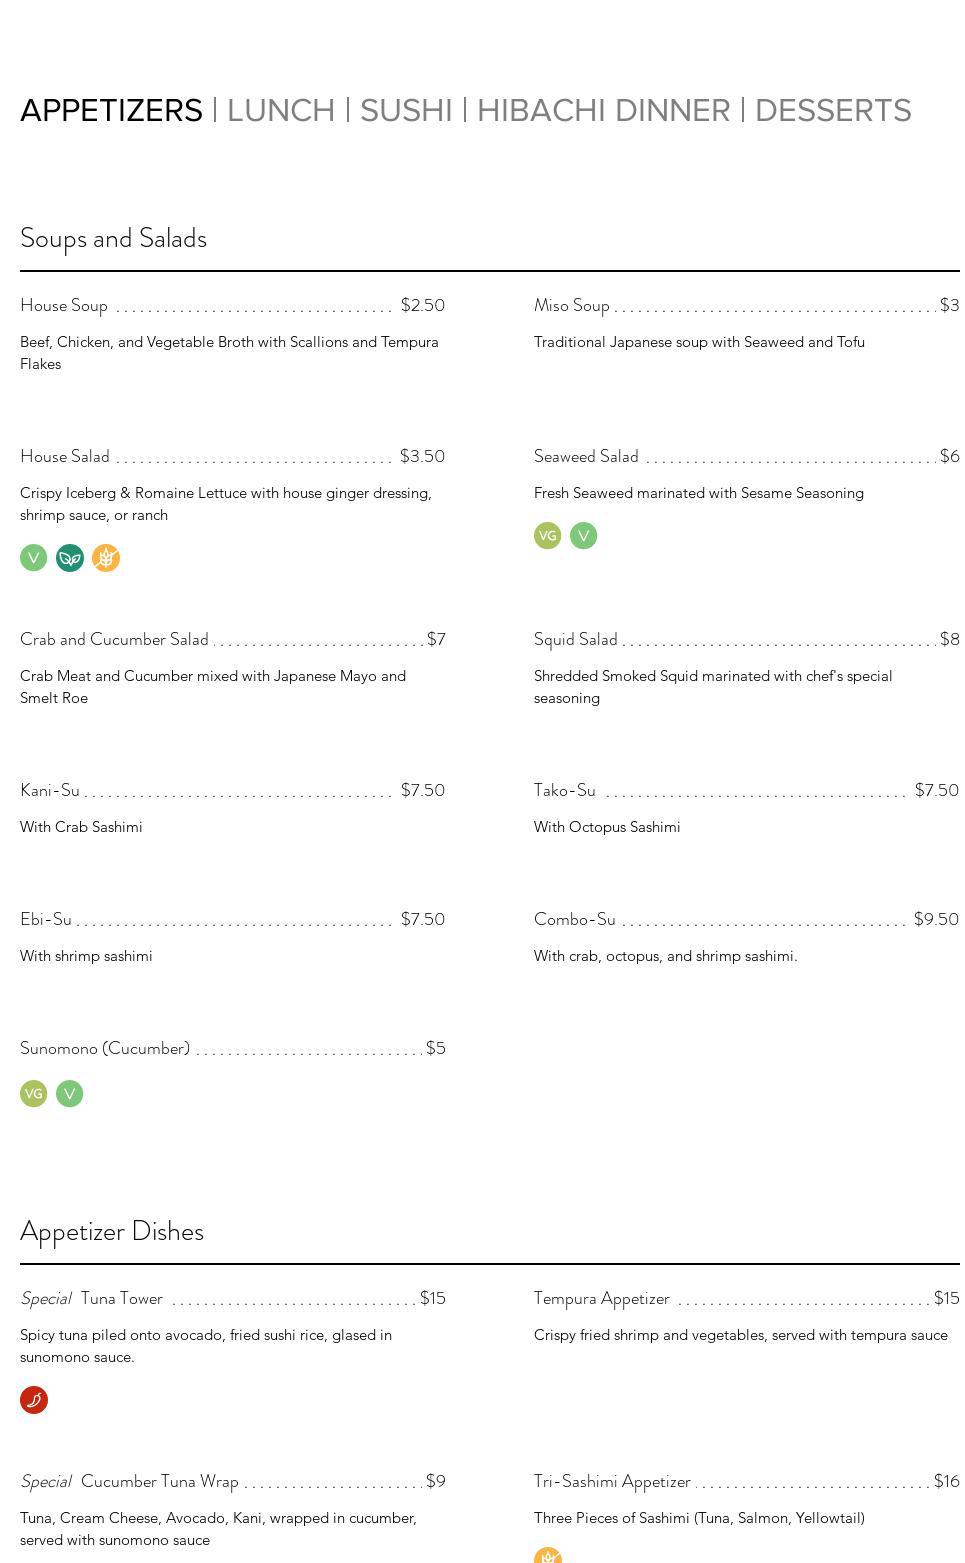965x1563 pixels.
Task: Switch to the LUNCH menu tab
Action: [x=281, y=110]
